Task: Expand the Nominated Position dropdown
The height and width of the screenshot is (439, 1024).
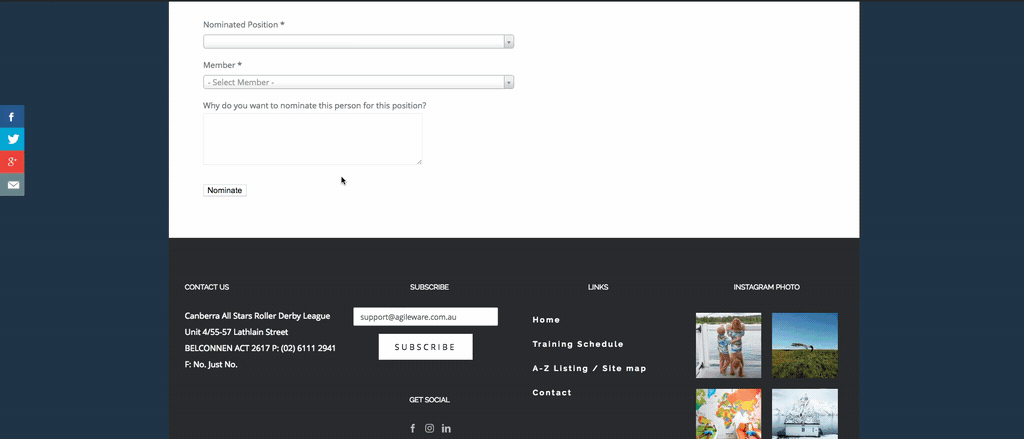Action: [358, 42]
